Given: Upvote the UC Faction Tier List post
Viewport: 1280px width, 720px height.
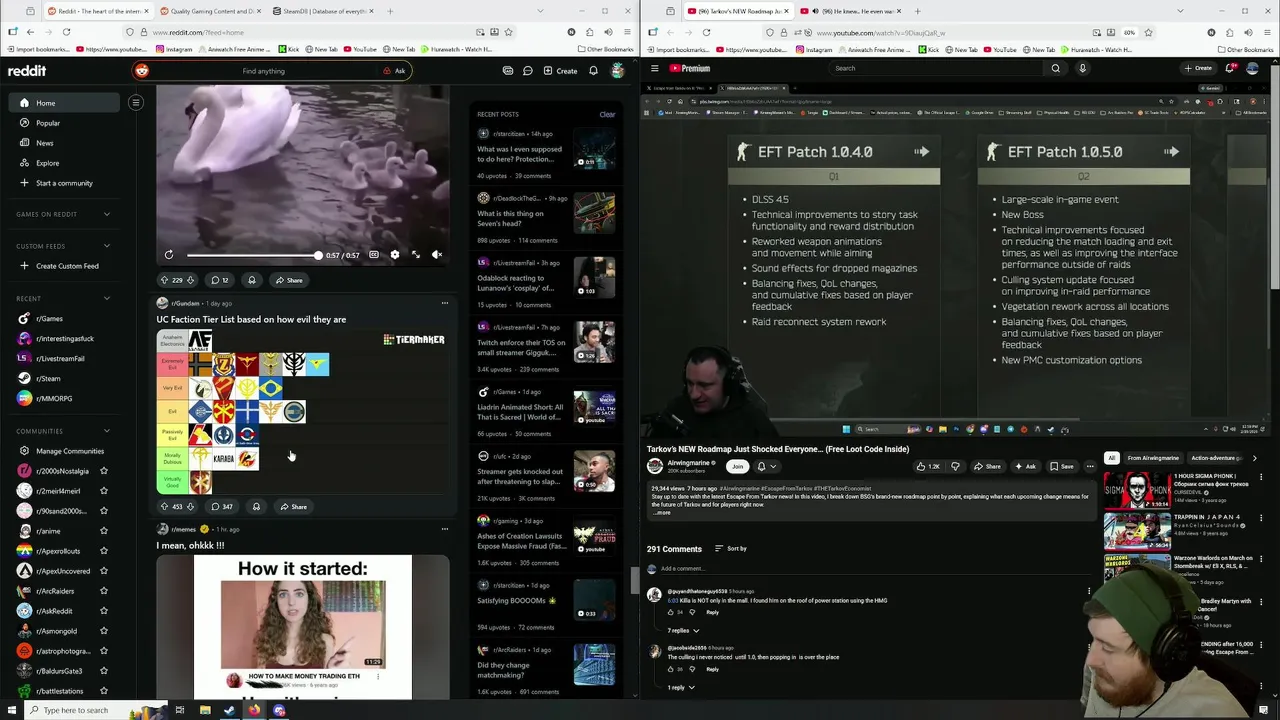Looking at the screenshot, I should pyautogui.click(x=164, y=507).
